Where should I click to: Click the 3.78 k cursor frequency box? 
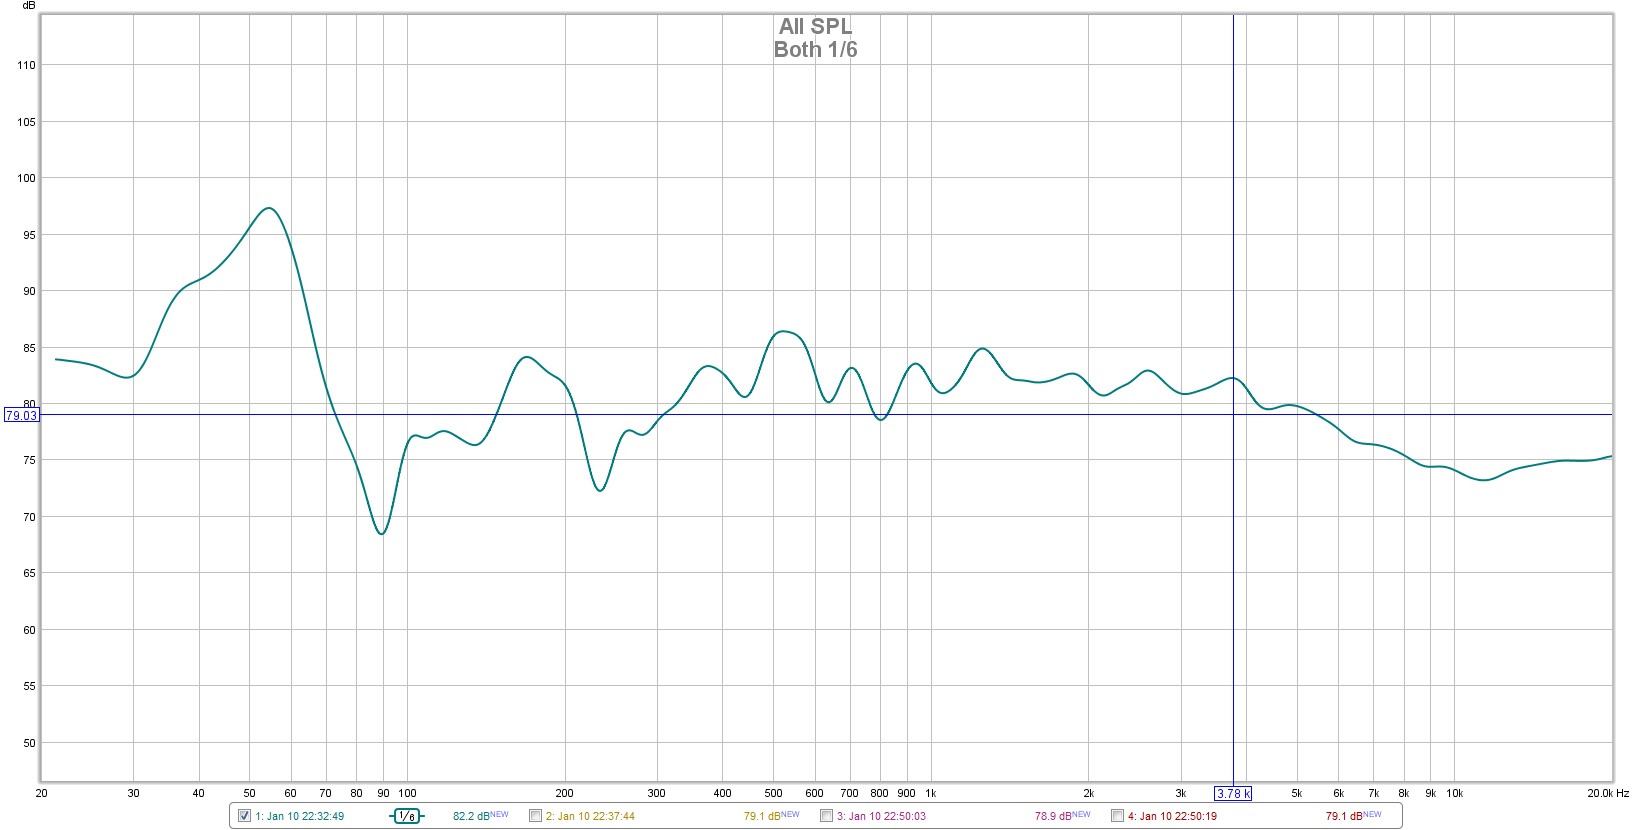point(1233,794)
